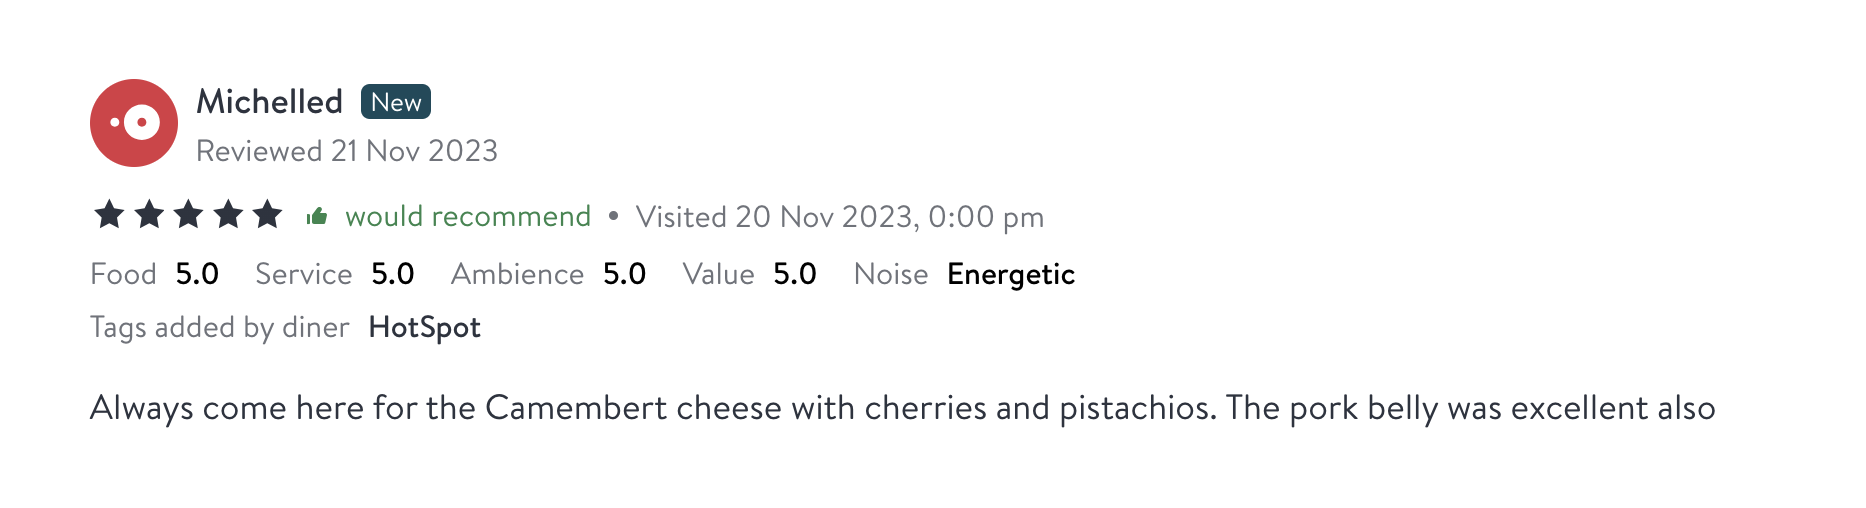Click the New badge beside Michelled
Screen dimensions: 1866x508
pyautogui.click(x=396, y=102)
